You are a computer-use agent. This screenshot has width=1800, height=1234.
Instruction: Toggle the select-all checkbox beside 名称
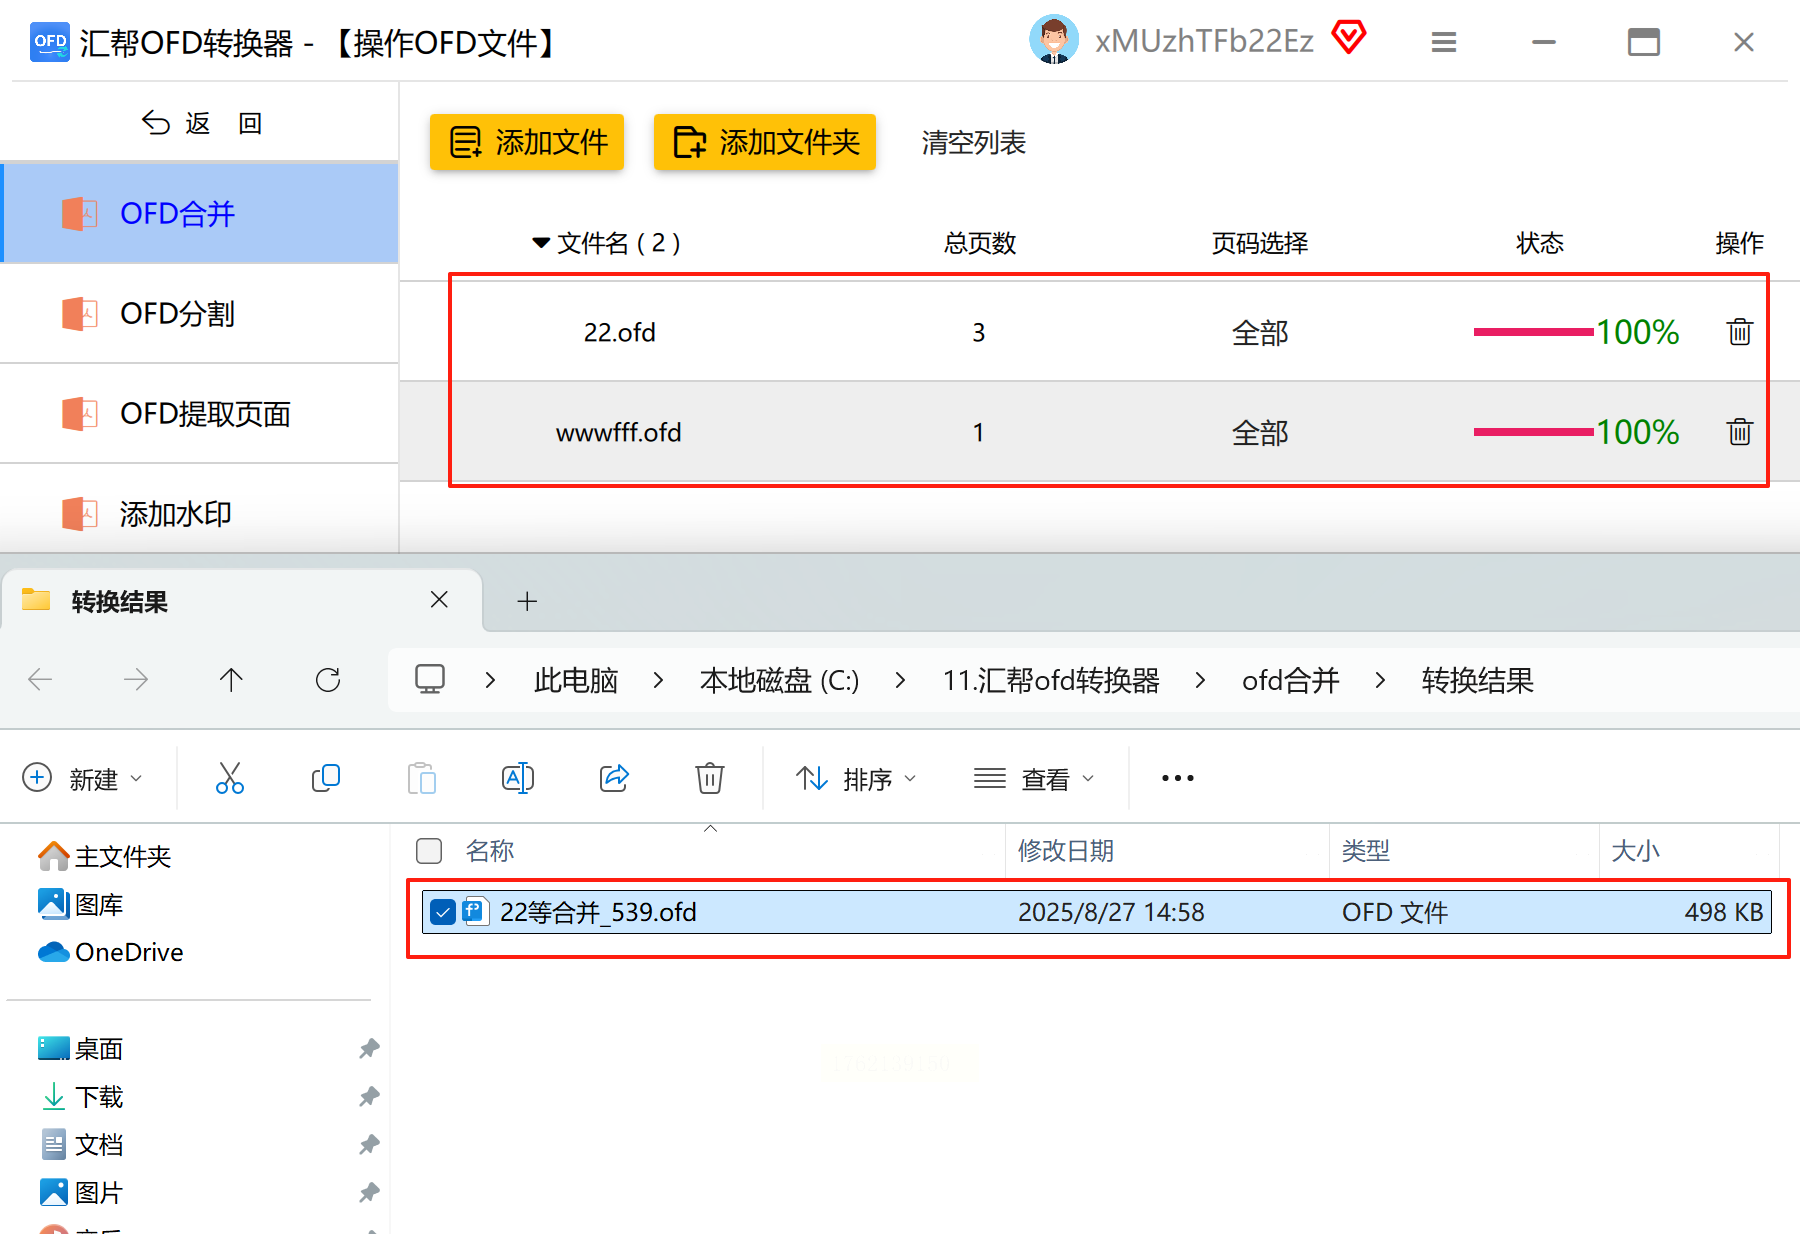[429, 851]
